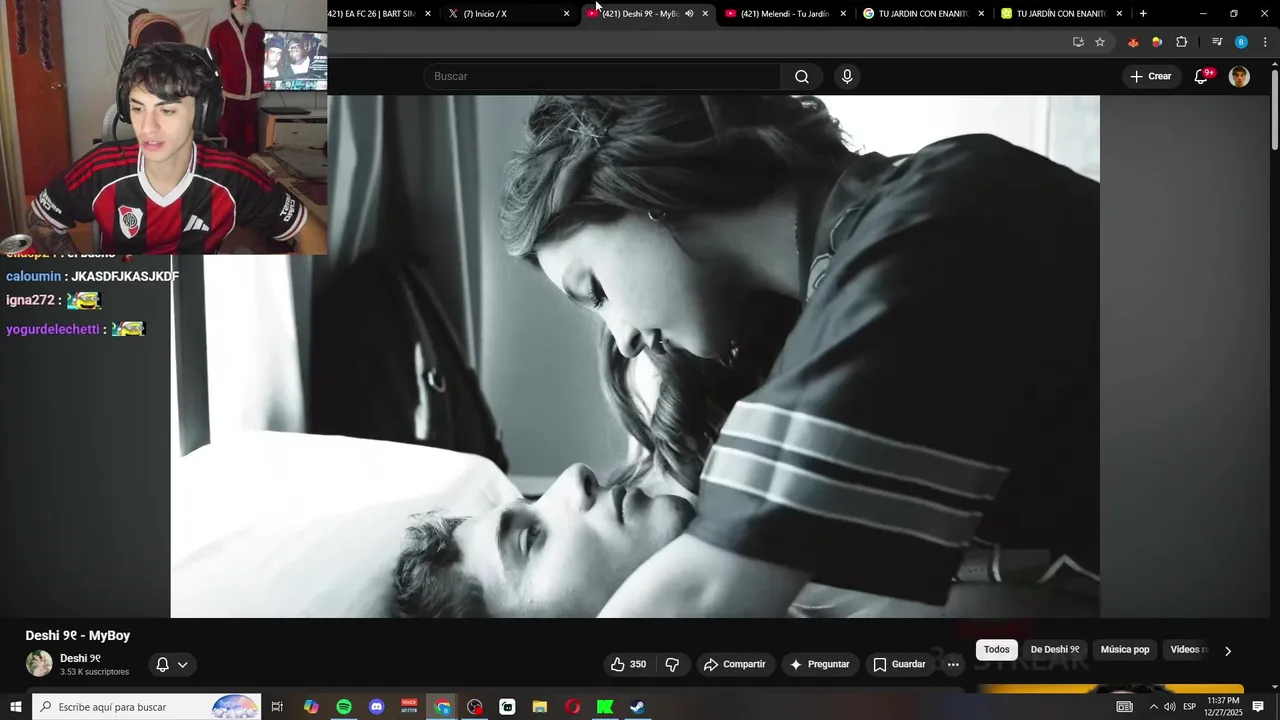The width and height of the screenshot is (1280, 720).
Task: Click chat username yogurdelechetti
Action: click(52, 329)
